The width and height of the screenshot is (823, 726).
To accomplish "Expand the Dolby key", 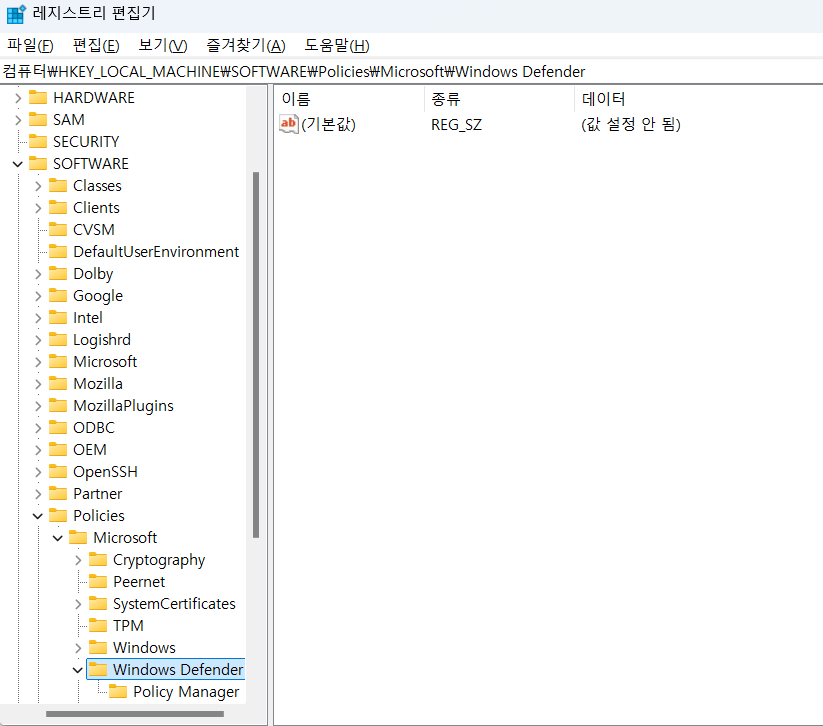I will tap(38, 274).
